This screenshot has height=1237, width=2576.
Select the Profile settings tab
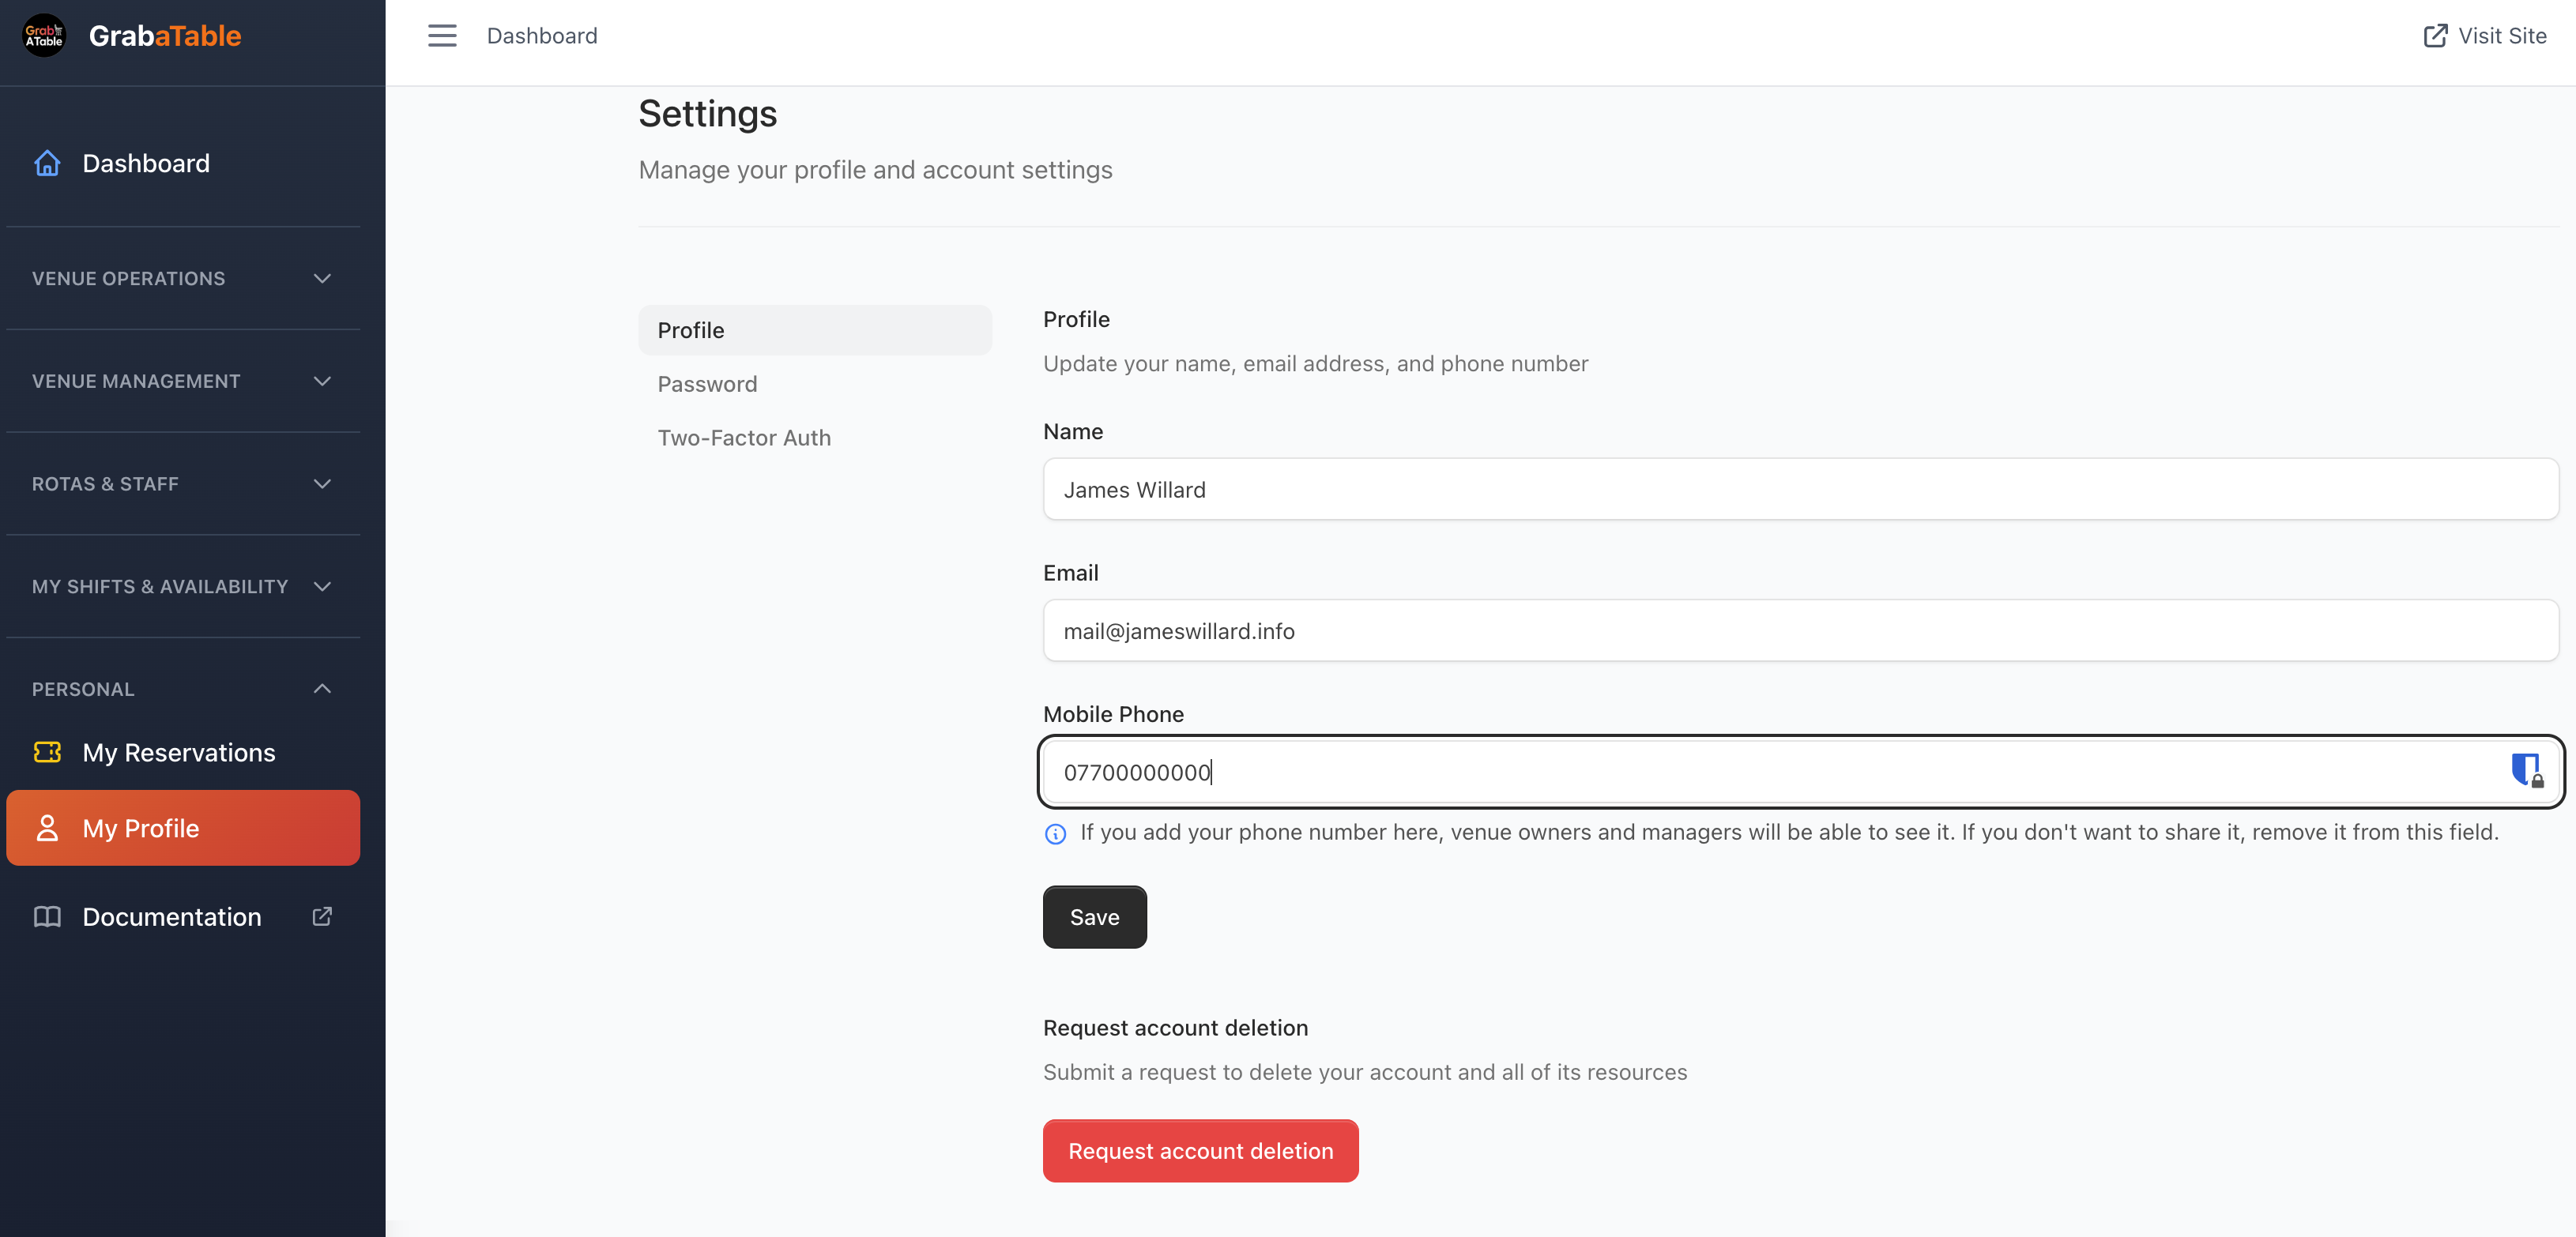click(x=690, y=330)
